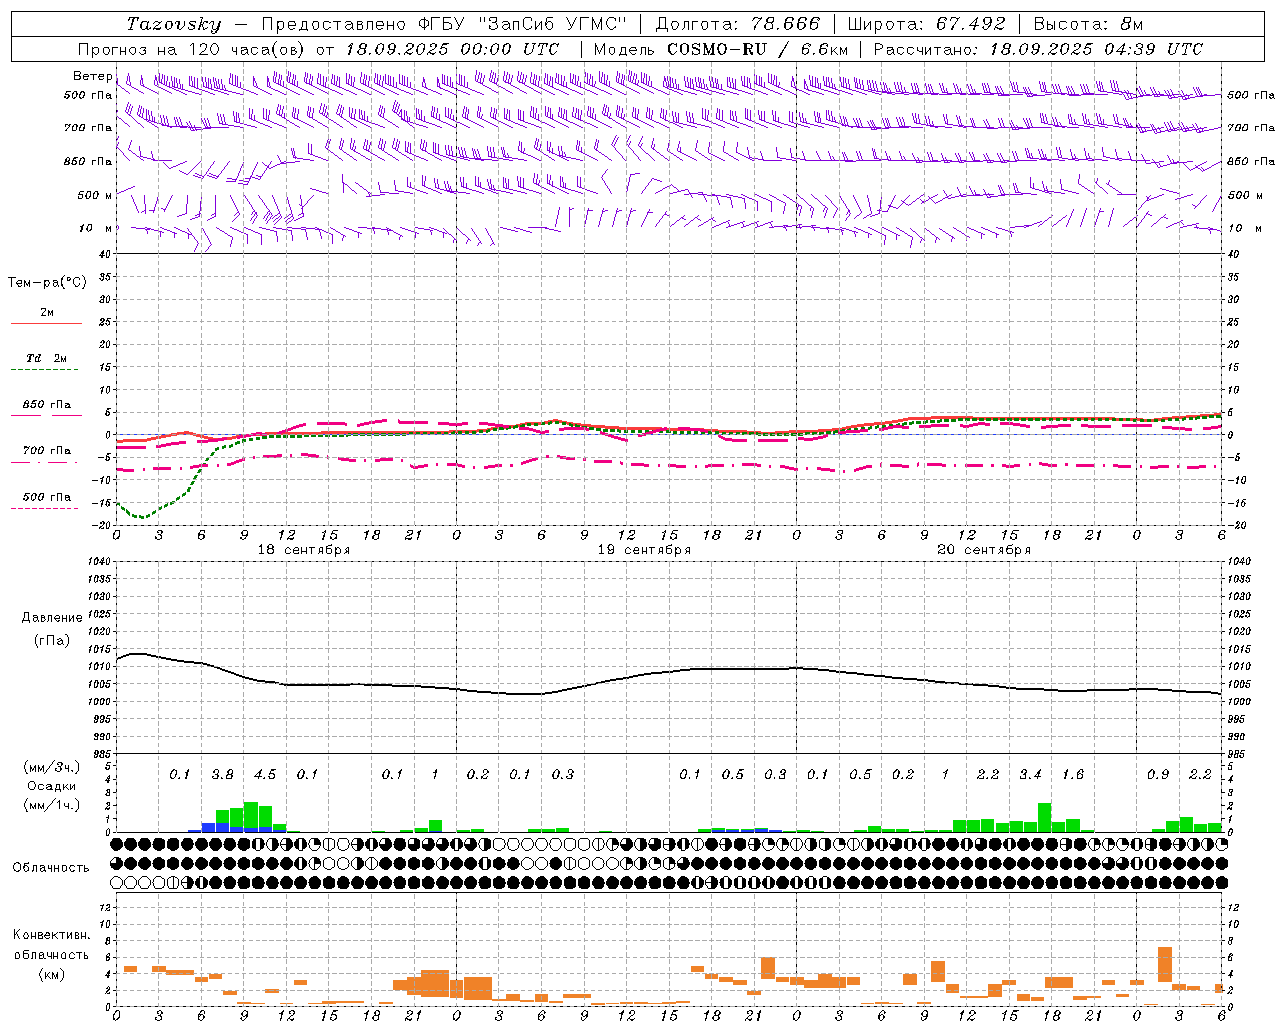Click the 500 м label on left wind axis
Viewport: 1280px width, 1024px height.
click(95, 195)
